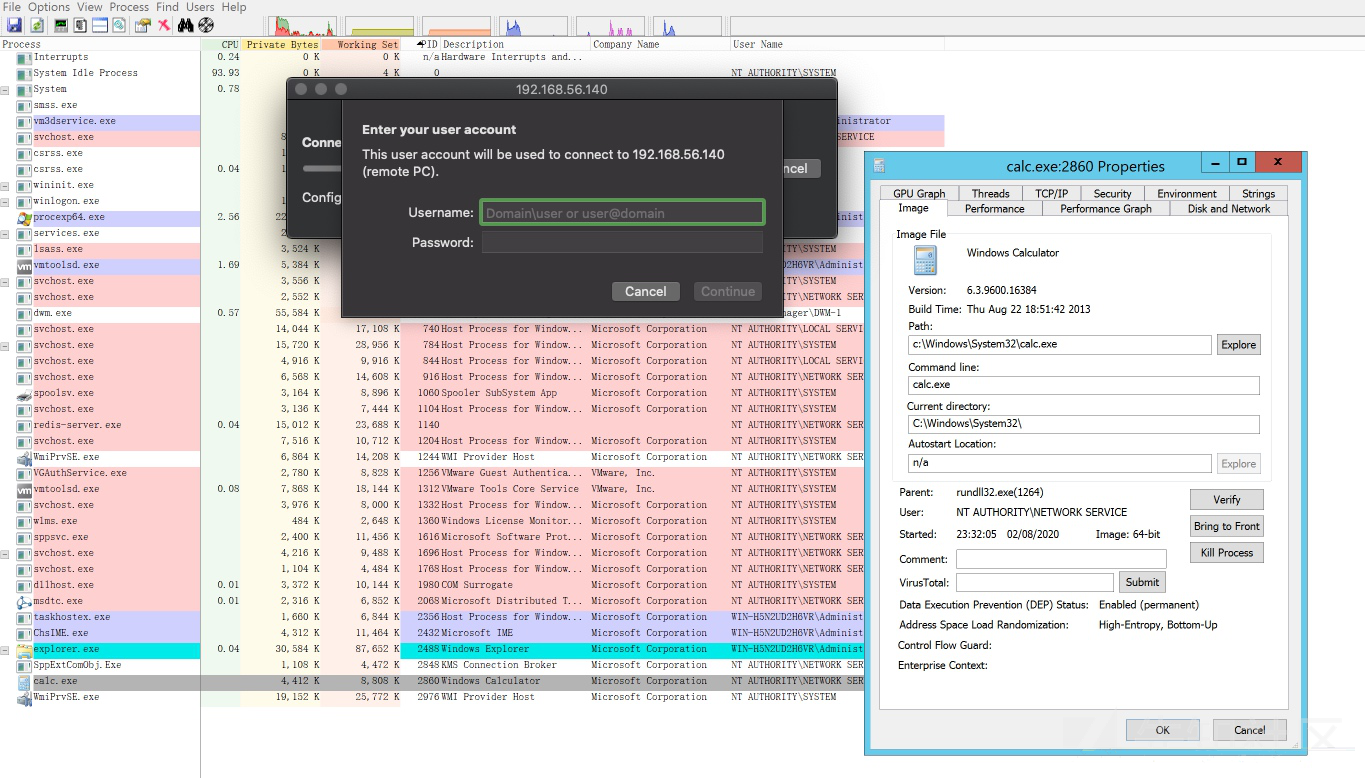The image size is (1365, 778).
Task: Click the dwm.exe process icon
Action: (x=24, y=313)
